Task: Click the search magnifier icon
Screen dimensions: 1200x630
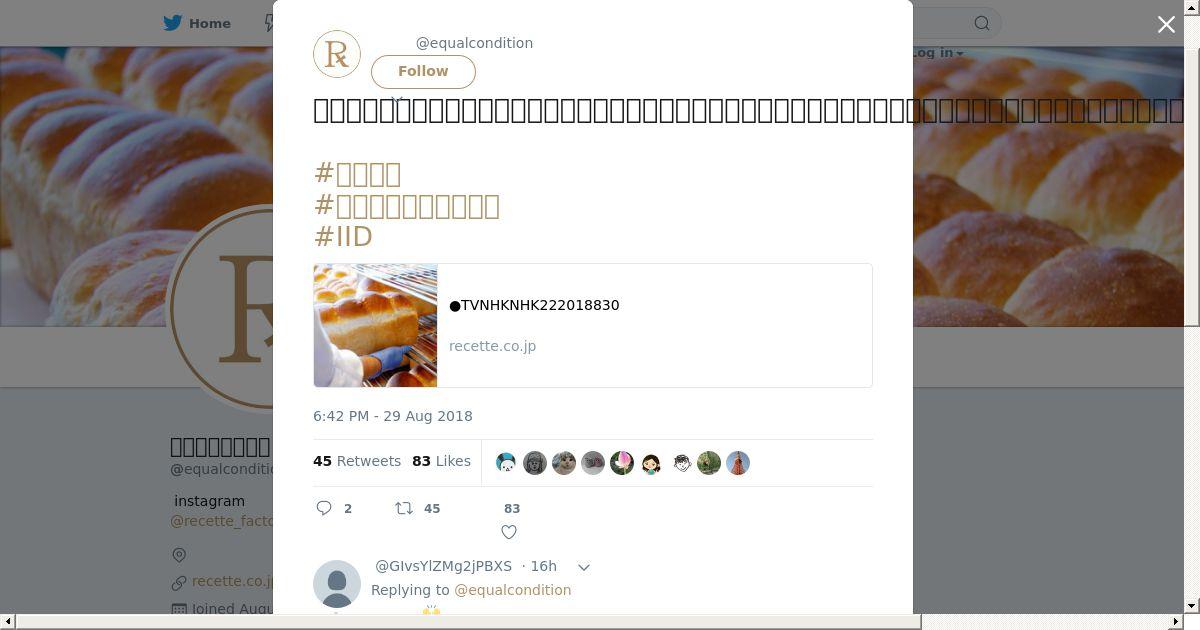Action: click(x=982, y=23)
